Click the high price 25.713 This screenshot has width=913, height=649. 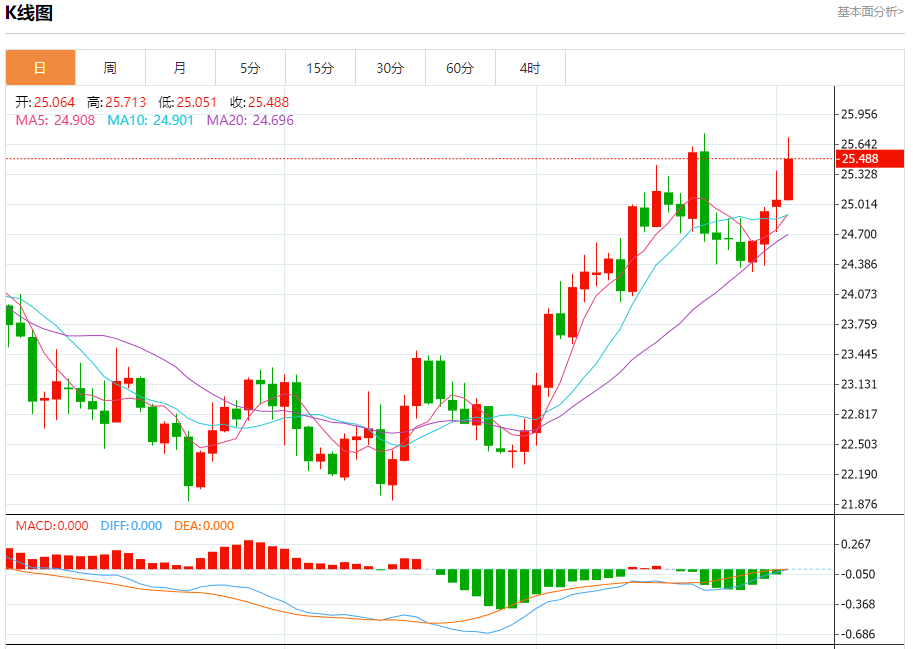point(125,102)
